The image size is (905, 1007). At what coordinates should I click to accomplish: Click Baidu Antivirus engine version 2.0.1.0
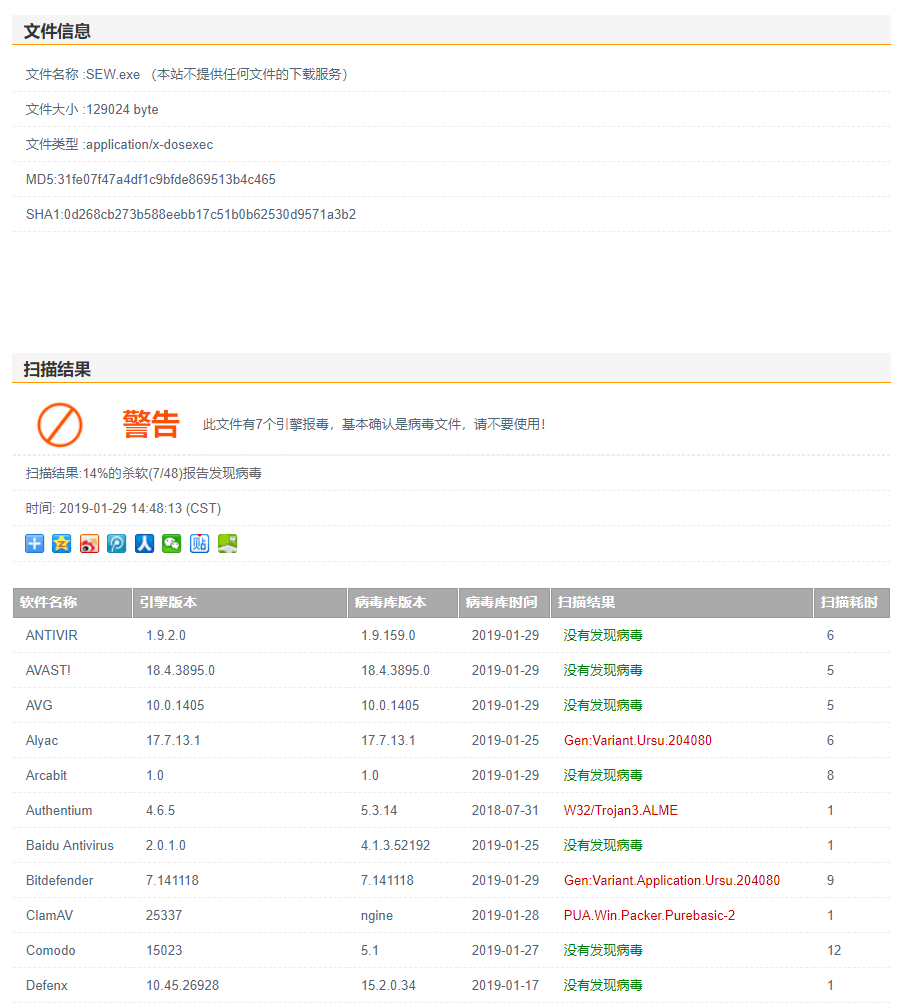166,845
